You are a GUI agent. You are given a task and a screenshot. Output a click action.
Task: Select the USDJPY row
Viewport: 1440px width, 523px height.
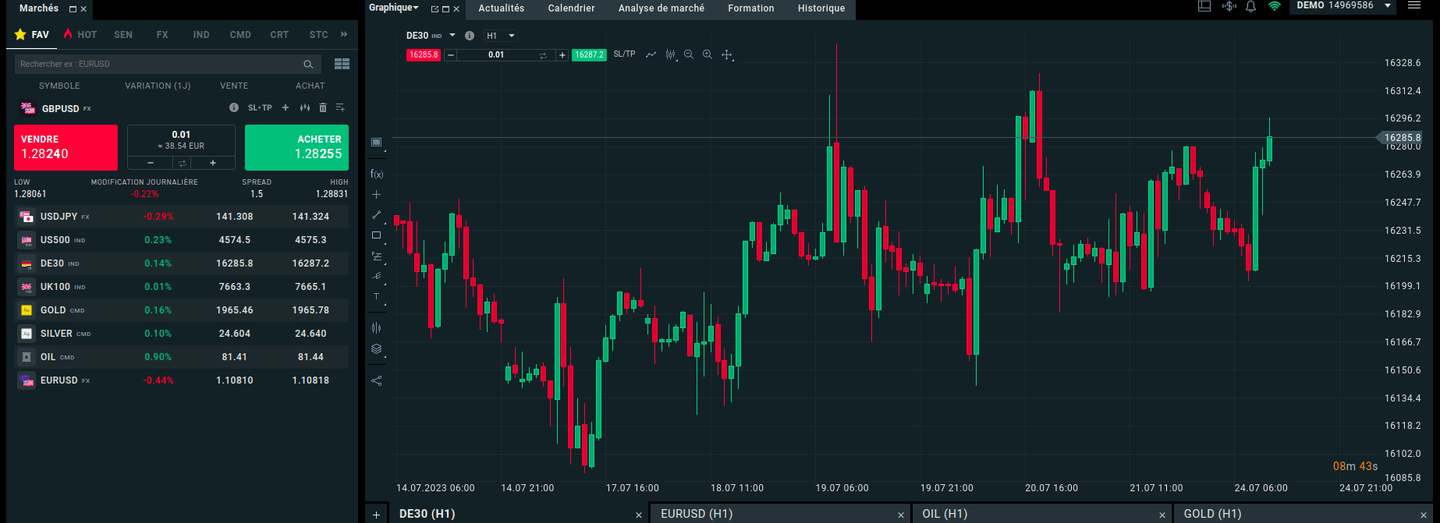(x=181, y=216)
